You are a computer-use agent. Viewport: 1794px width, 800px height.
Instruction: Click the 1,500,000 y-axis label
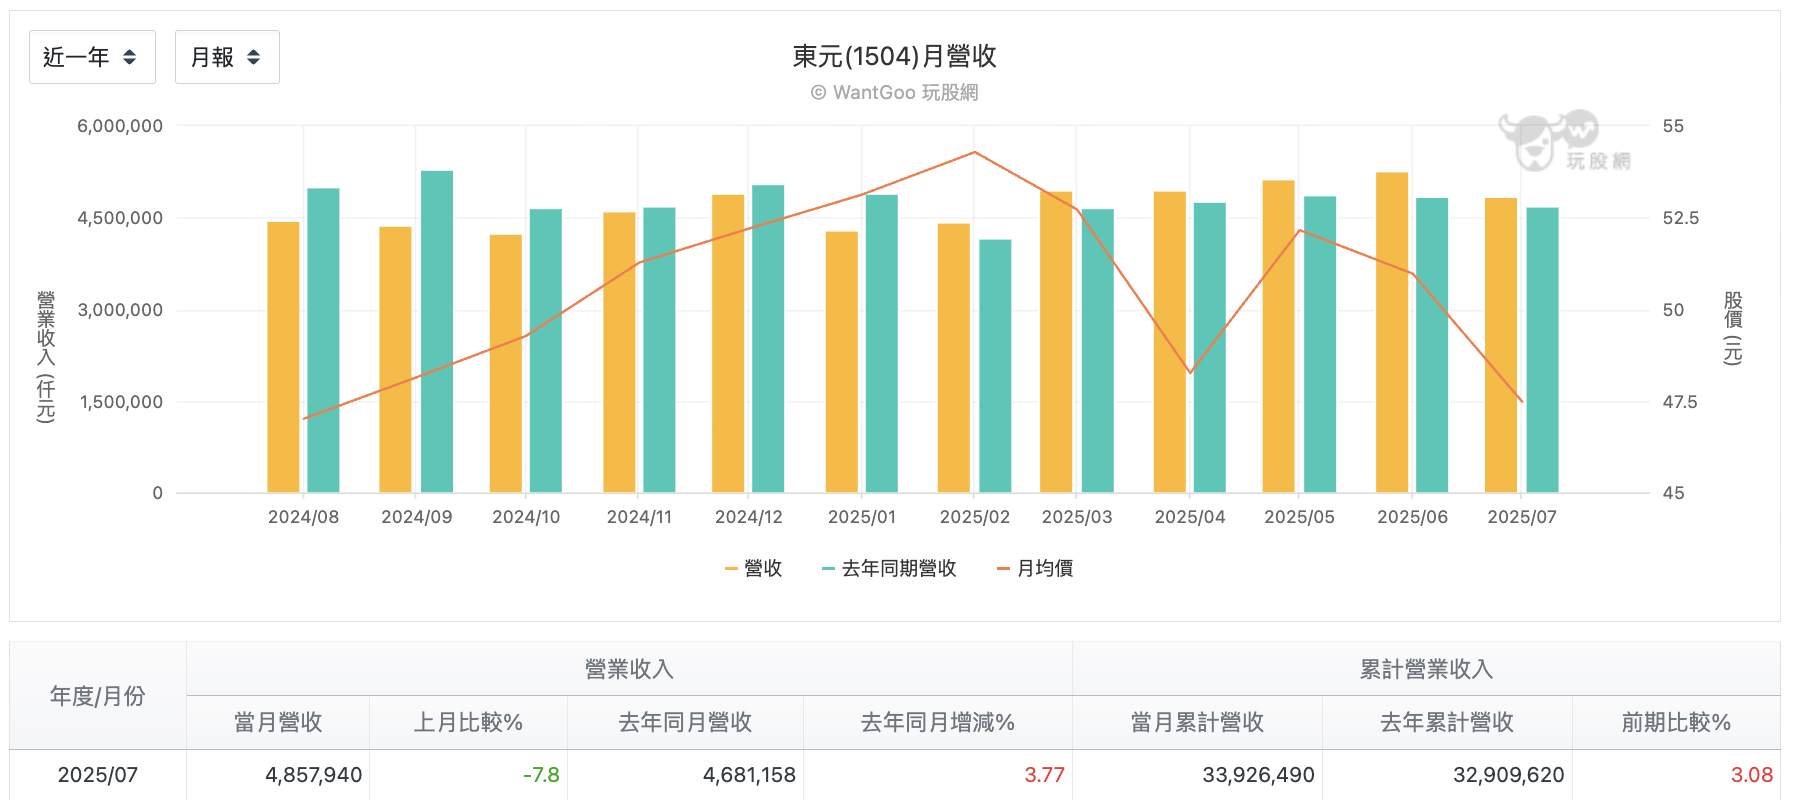[121, 402]
